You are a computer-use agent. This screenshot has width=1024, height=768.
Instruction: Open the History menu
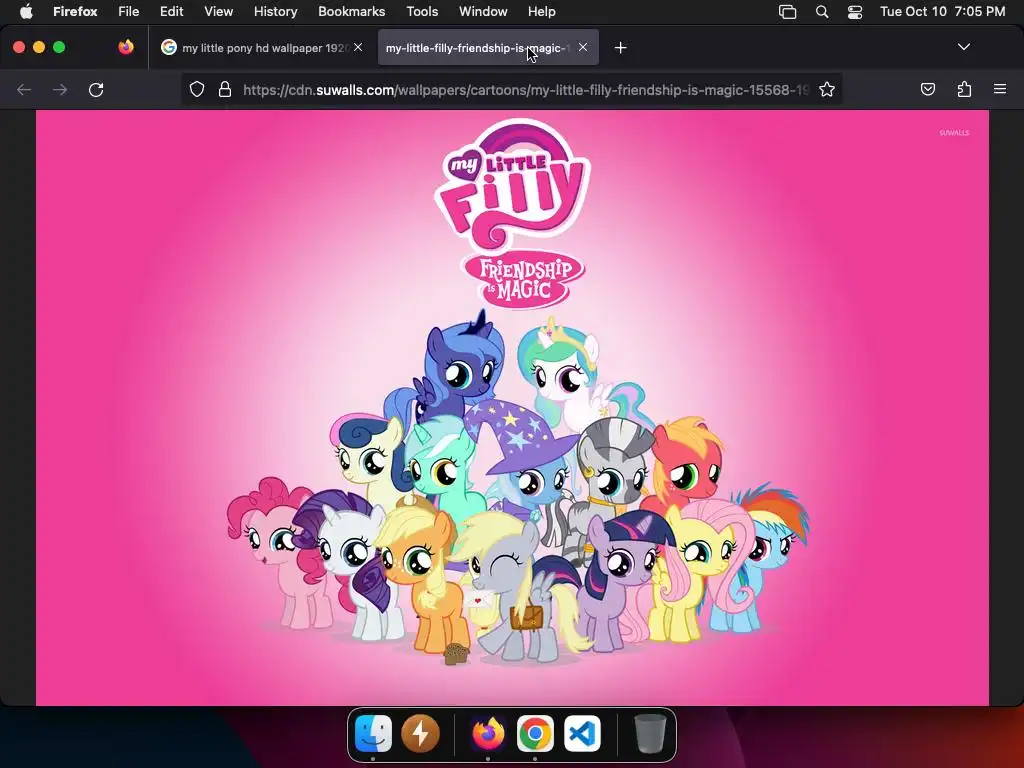pos(276,11)
